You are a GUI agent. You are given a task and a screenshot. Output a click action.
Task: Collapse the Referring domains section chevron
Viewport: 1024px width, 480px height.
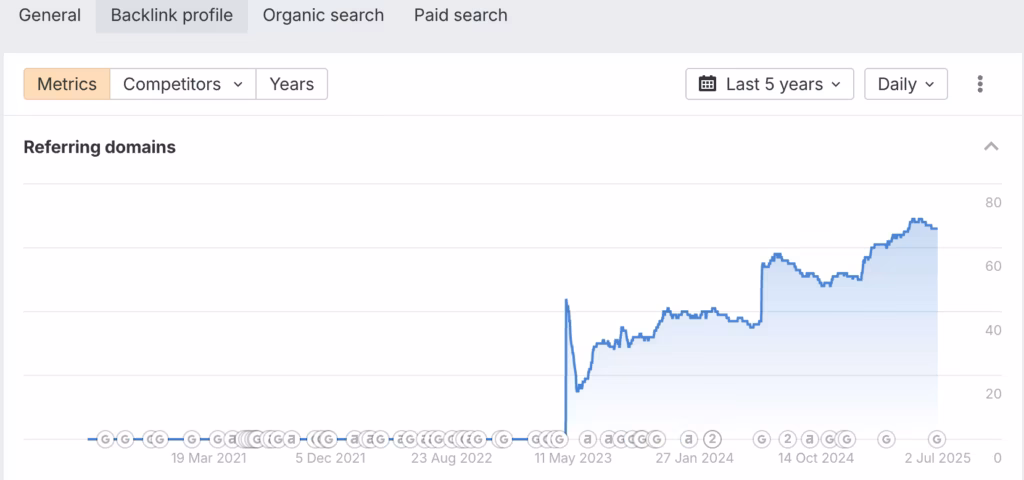pos(991,146)
